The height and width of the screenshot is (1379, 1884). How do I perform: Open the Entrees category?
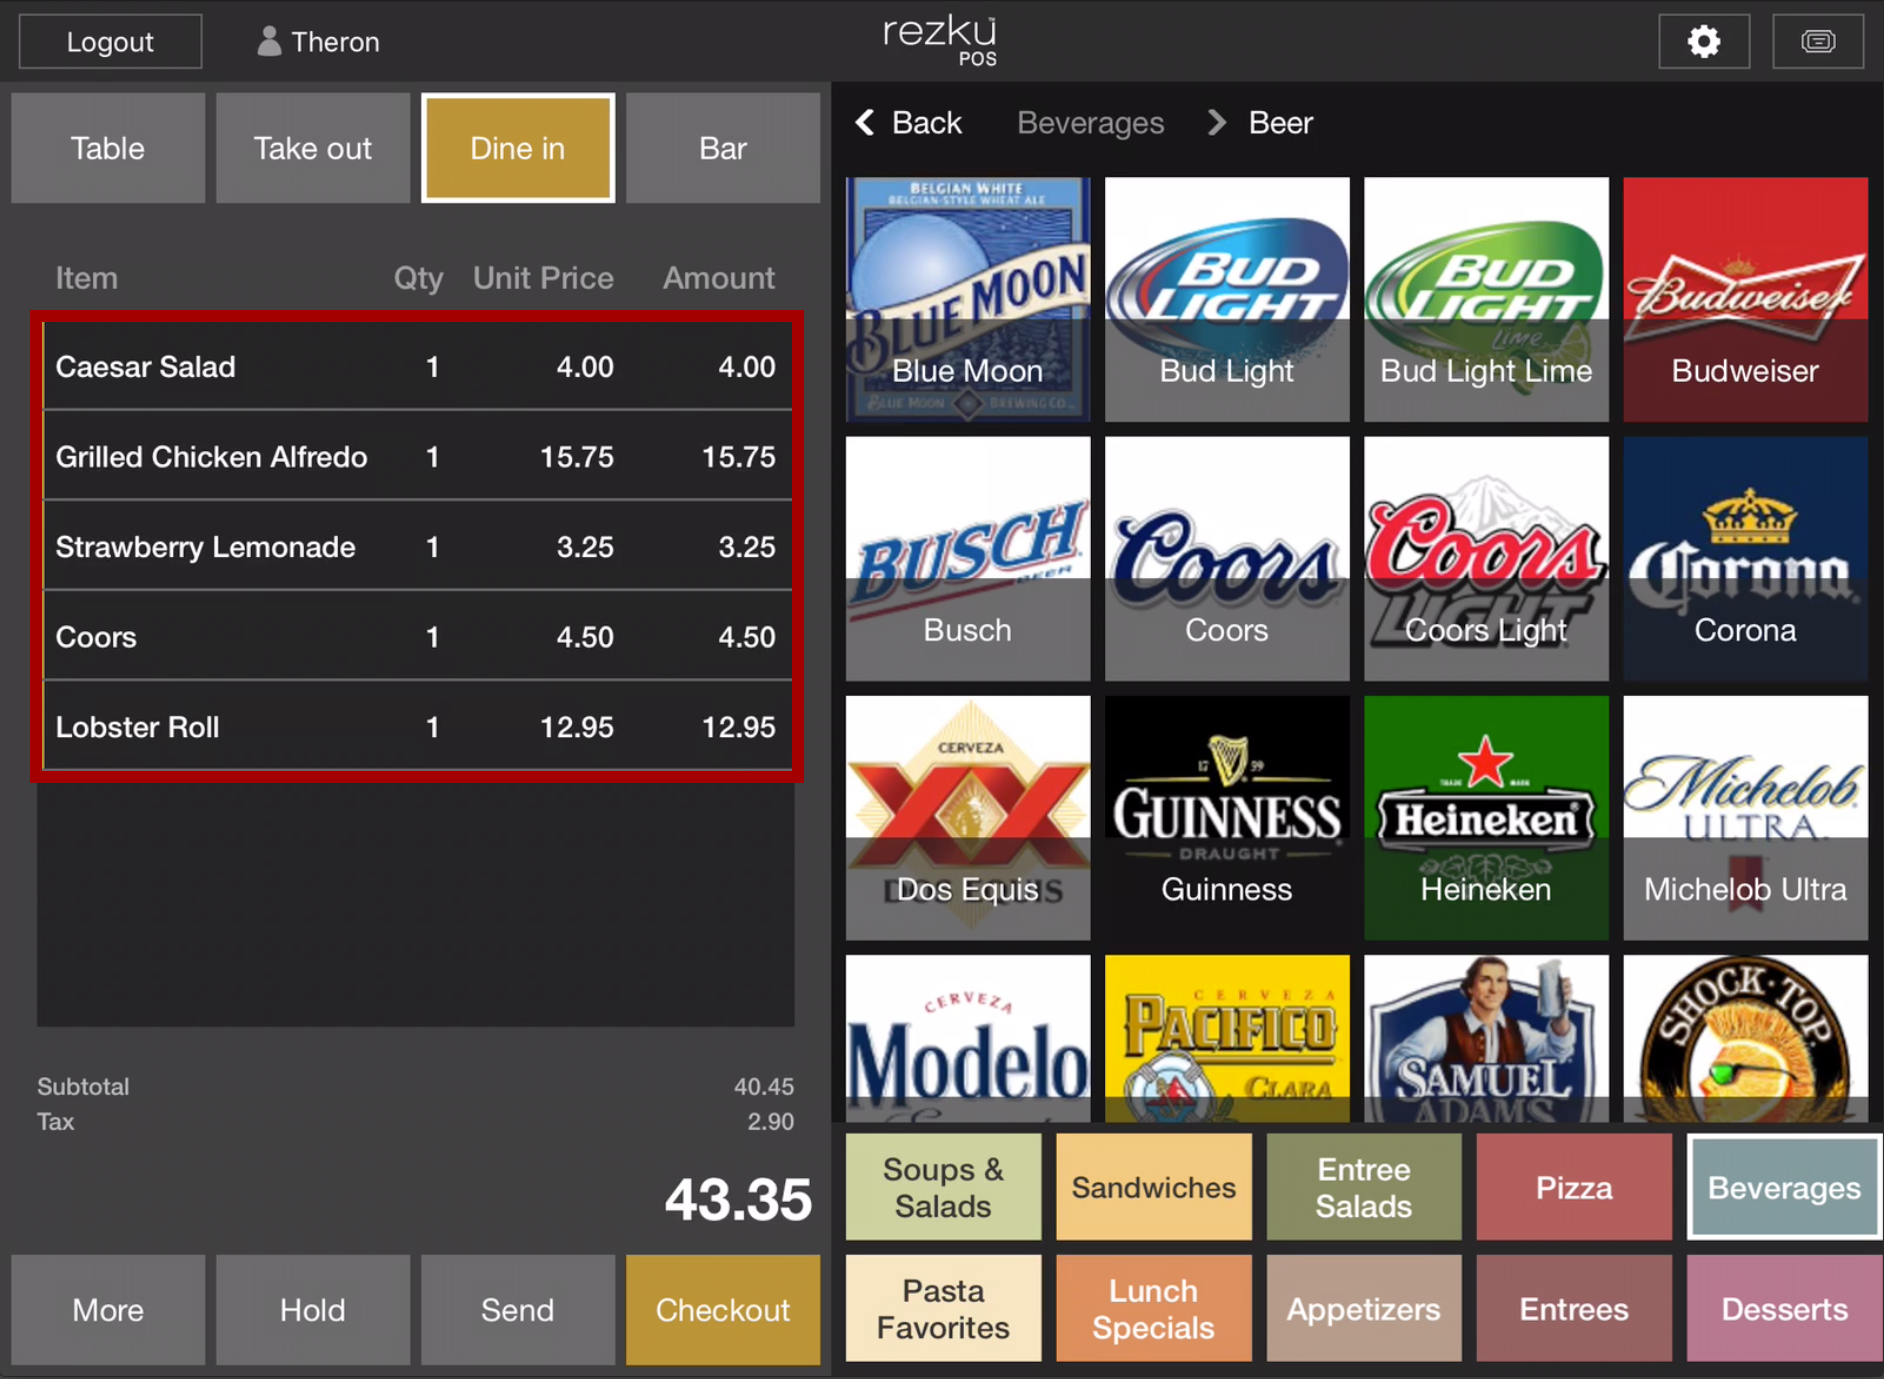pos(1574,1308)
